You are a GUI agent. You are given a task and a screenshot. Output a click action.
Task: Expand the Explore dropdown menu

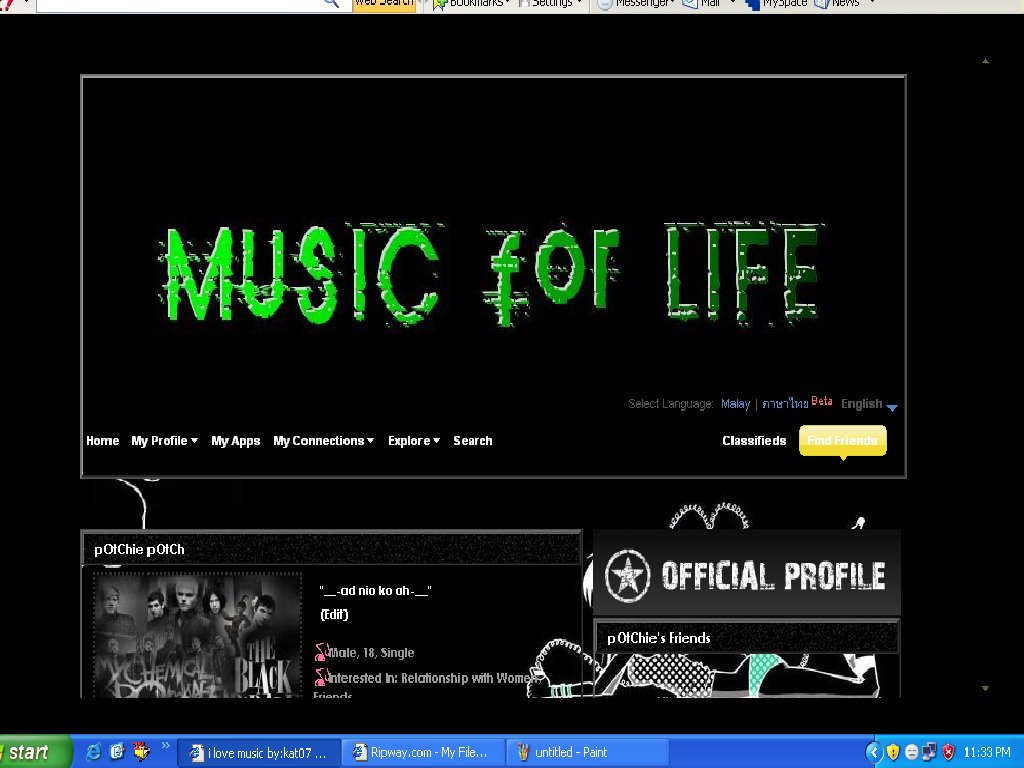414,441
